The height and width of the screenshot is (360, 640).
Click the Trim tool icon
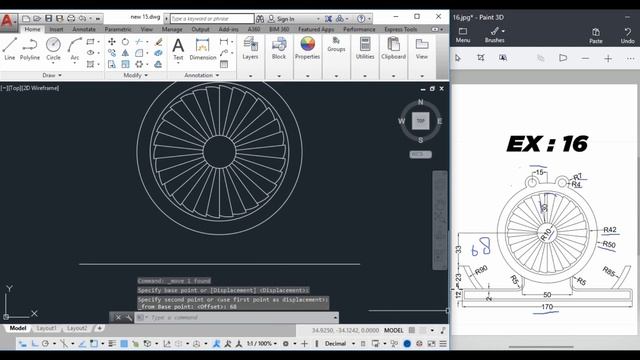click(139, 42)
